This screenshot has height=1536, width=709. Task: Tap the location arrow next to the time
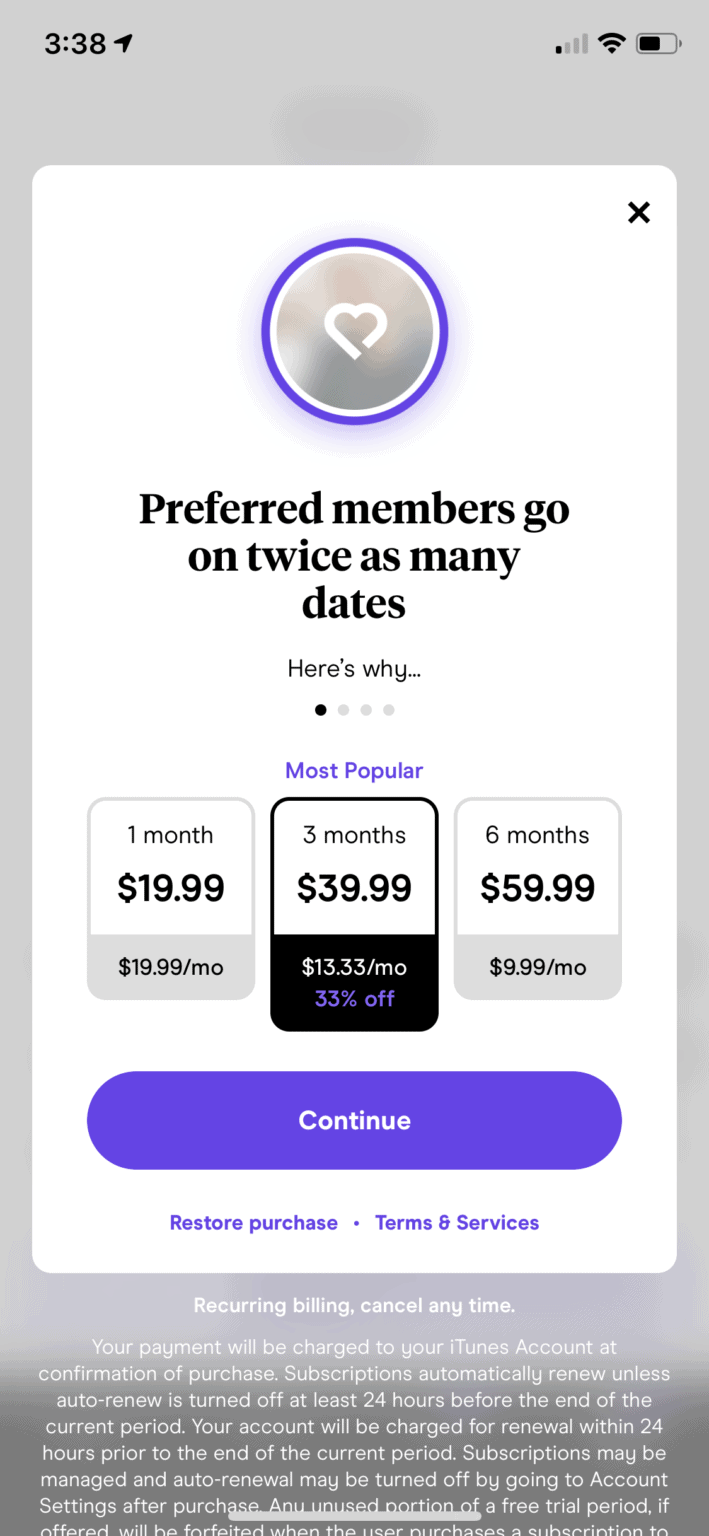coord(122,42)
